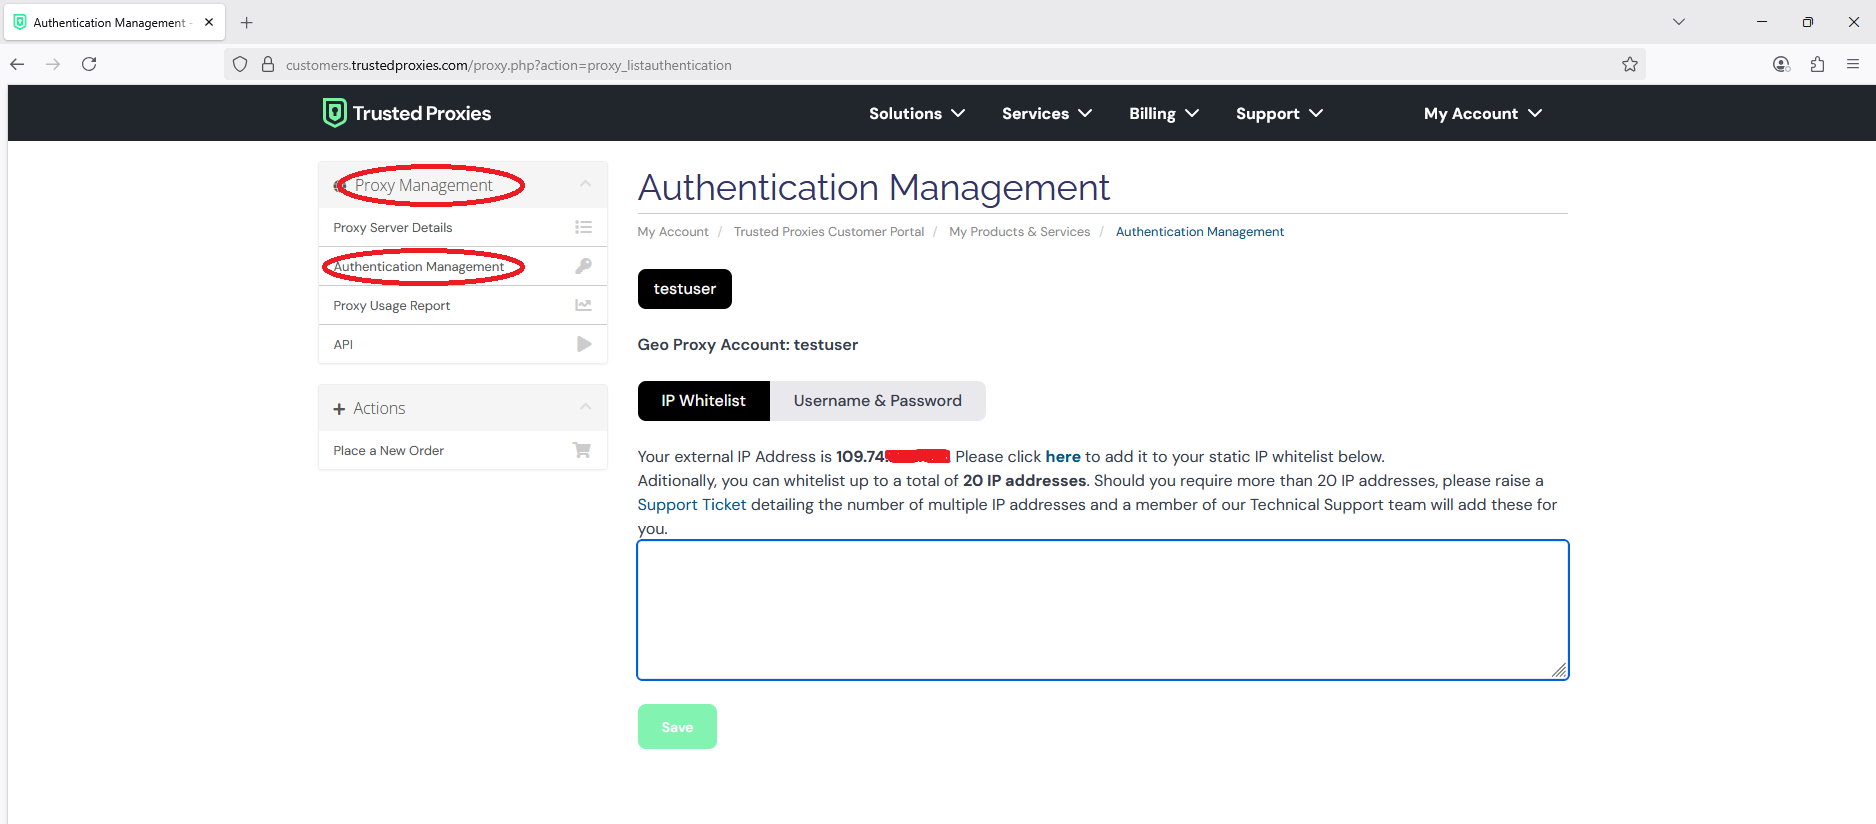Image resolution: width=1876 pixels, height=824 pixels.
Task: Open the browser account profile icon
Action: coord(1781,64)
